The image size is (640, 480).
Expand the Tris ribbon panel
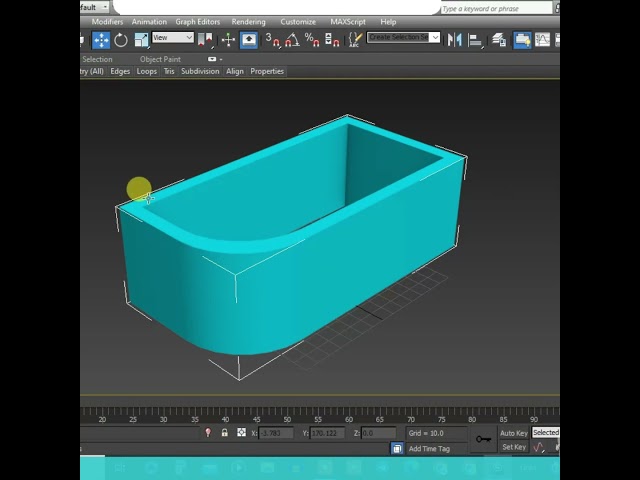169,71
